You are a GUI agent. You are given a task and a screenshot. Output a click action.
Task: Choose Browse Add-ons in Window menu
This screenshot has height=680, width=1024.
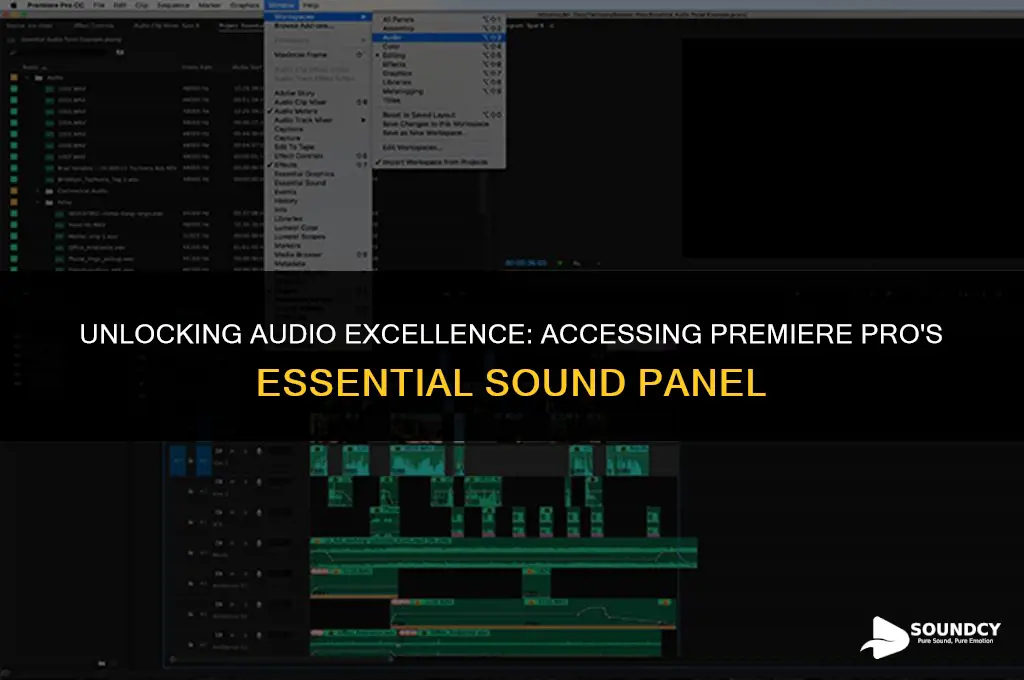[318, 25]
